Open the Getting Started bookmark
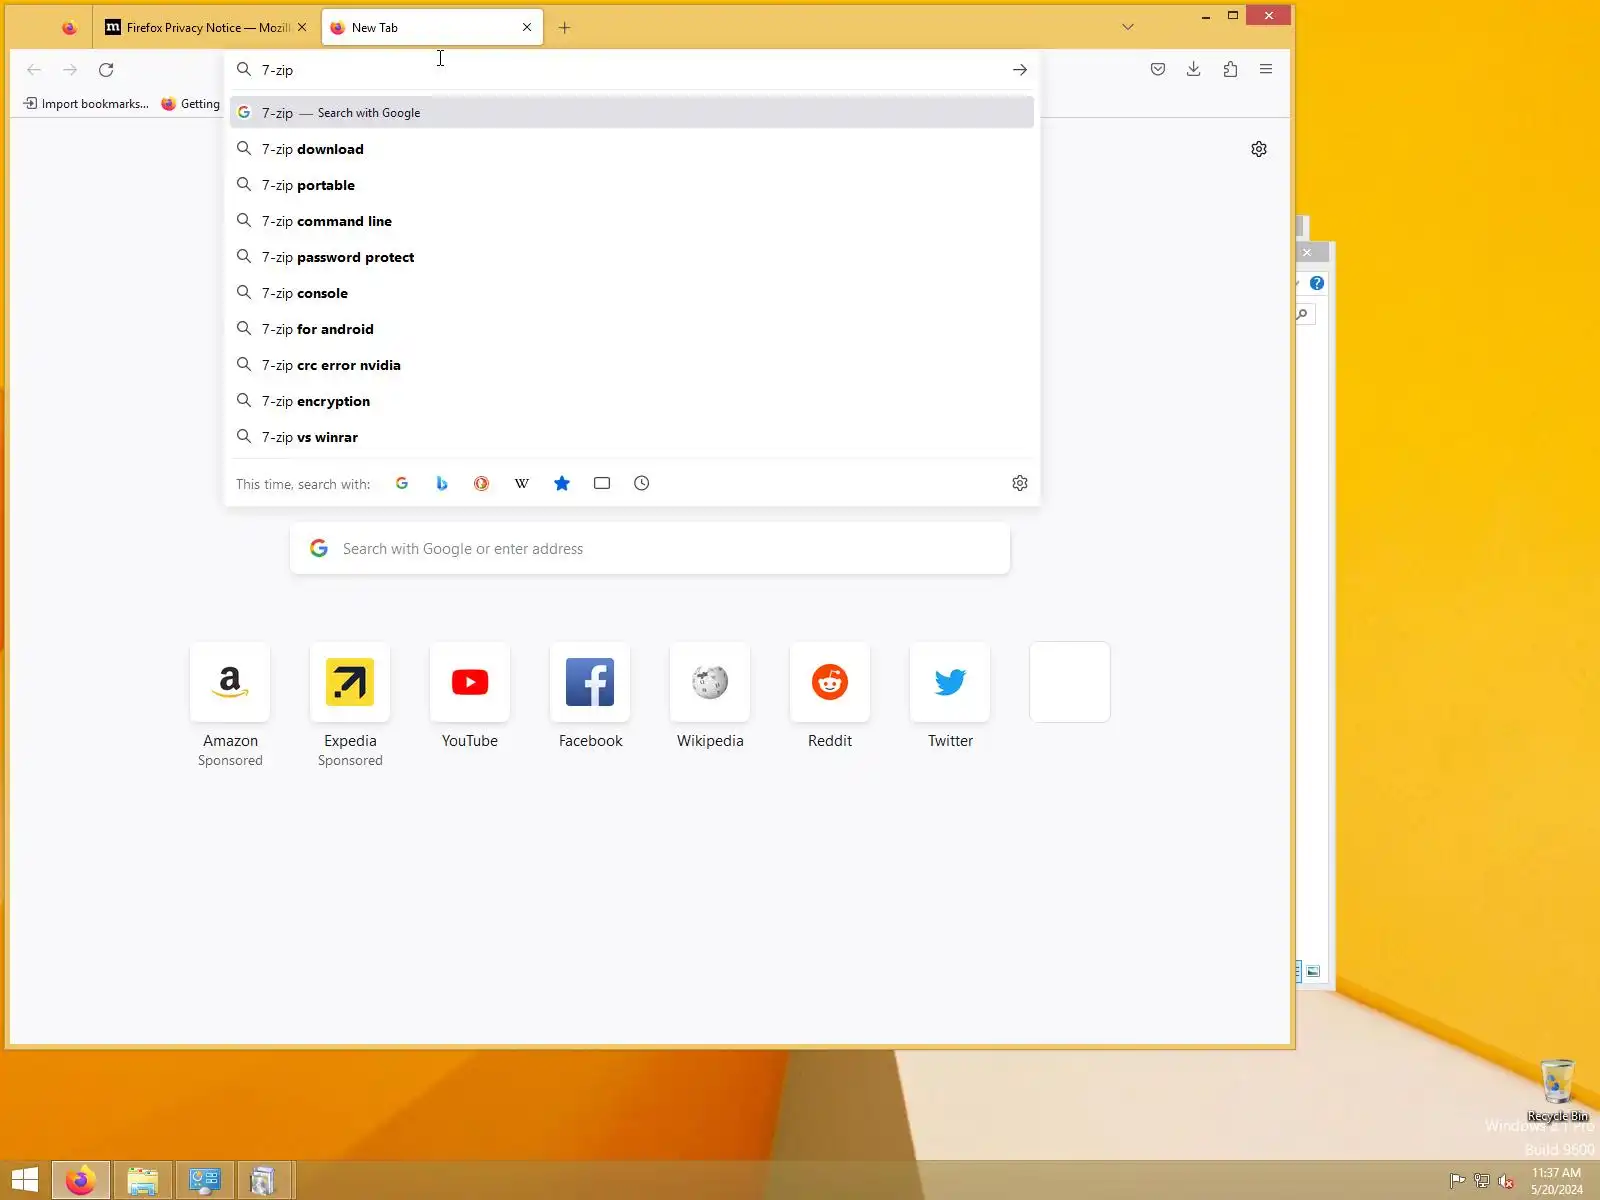This screenshot has height=1200, width=1600. (190, 104)
